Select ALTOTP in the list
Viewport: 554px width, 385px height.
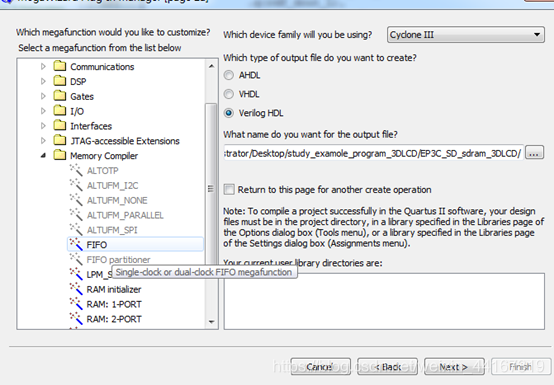click(x=102, y=171)
